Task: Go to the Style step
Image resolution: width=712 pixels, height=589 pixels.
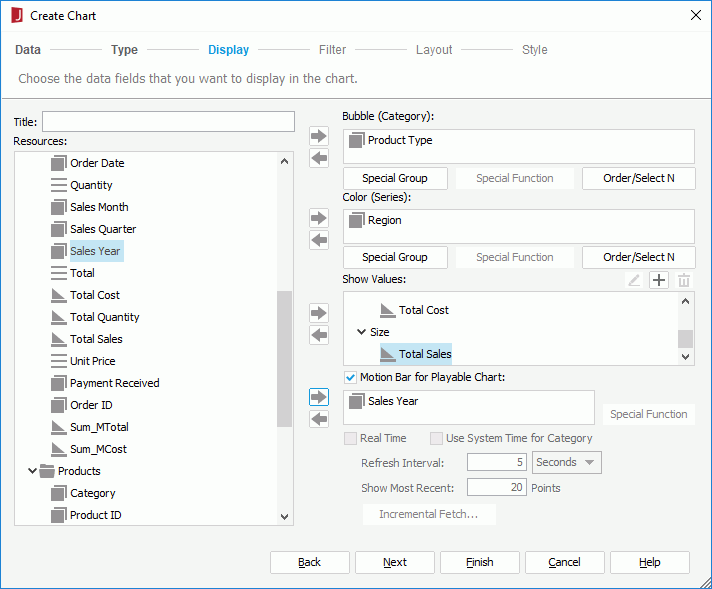Action: 534,49
